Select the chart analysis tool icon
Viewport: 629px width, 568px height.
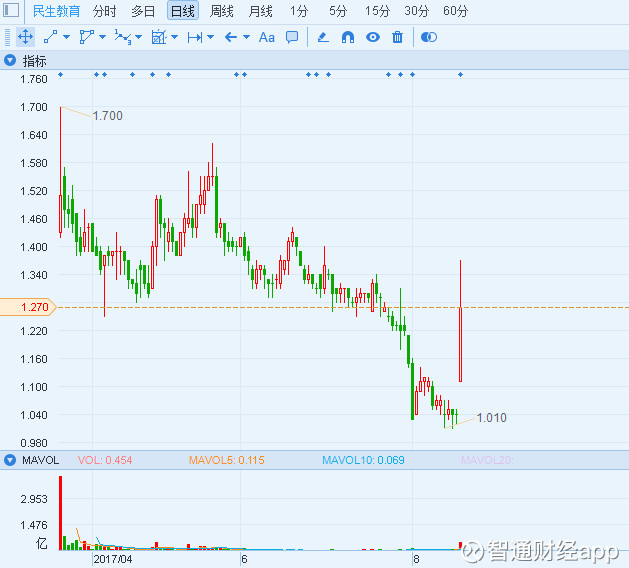click(159, 37)
